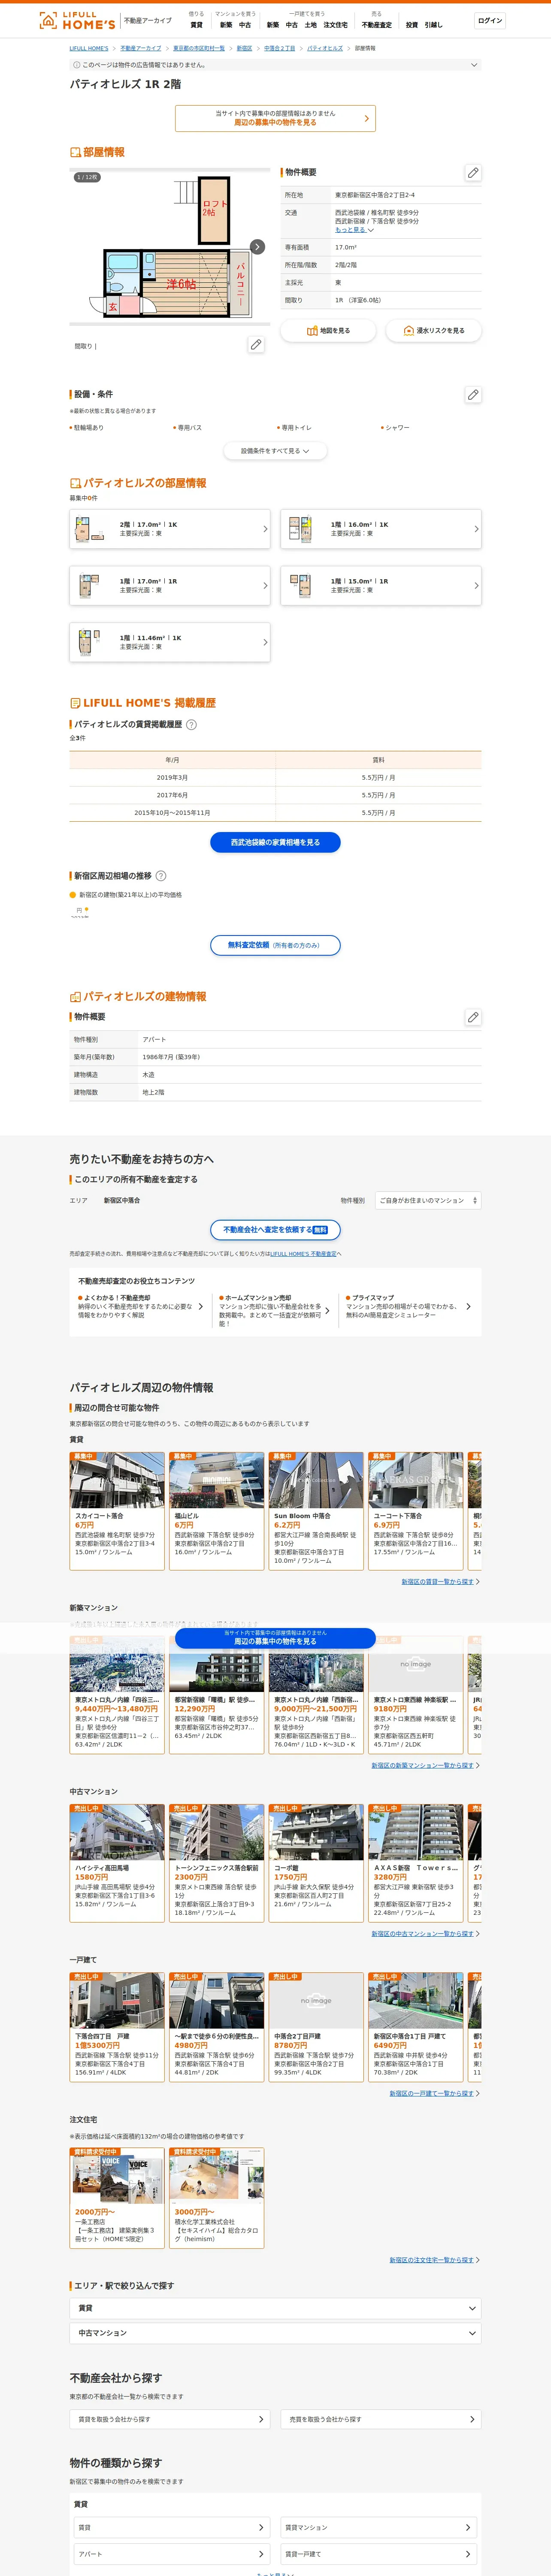The width and height of the screenshot is (551, 2576).
Task: Click the arrow on the よくわかる！不動産売却 card
Action: pyautogui.click(x=201, y=1306)
